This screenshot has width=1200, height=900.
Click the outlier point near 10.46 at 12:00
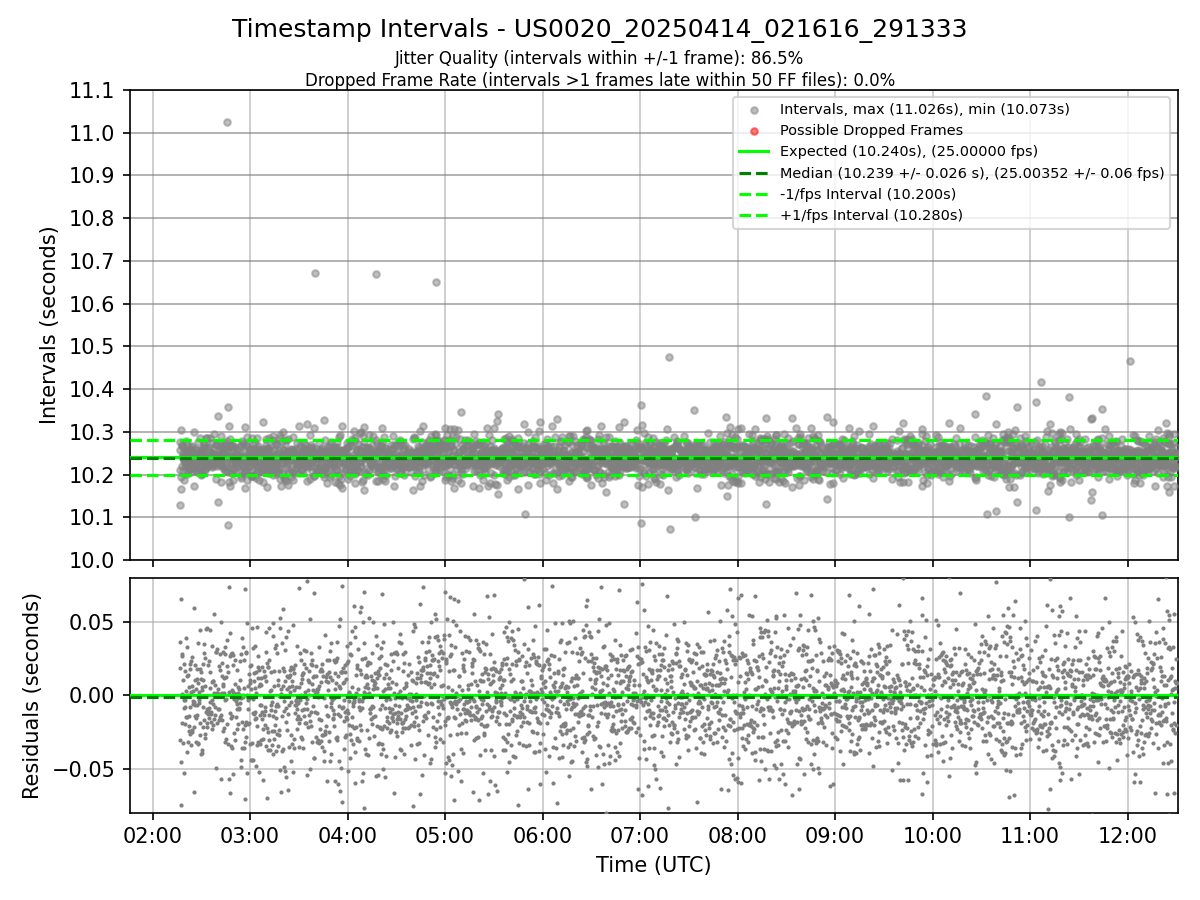pos(1130,361)
